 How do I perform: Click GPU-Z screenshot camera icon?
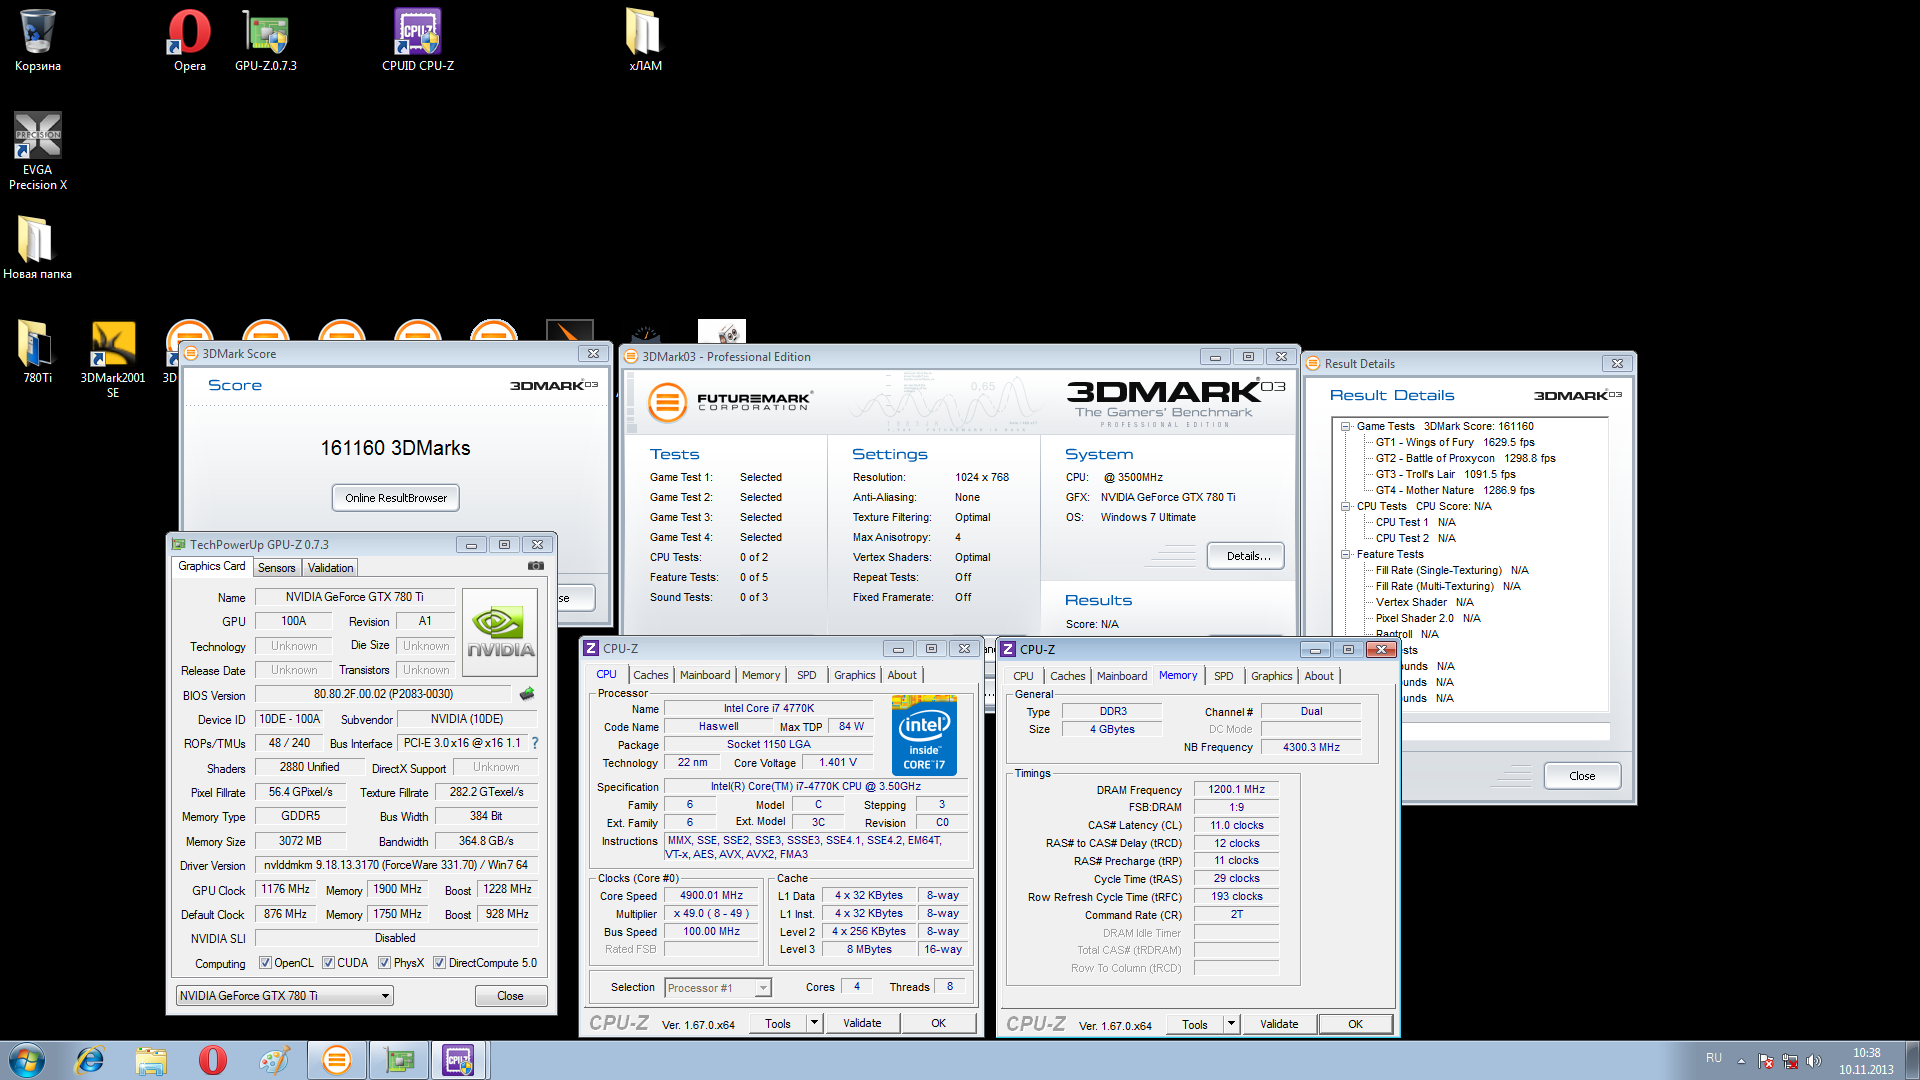coord(536,566)
